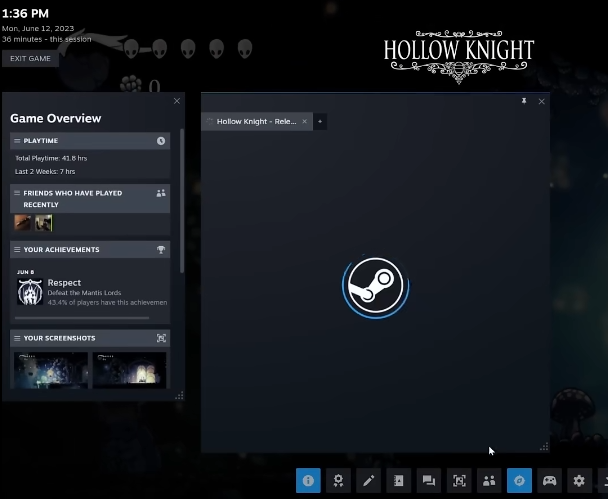Click the Game Overview panel resize grip
The width and height of the screenshot is (608, 499).
(179, 396)
